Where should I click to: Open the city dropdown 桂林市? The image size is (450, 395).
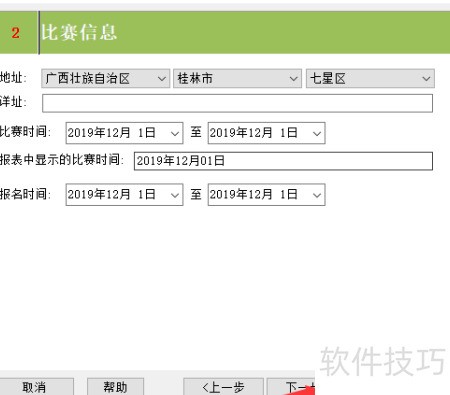[237, 79]
